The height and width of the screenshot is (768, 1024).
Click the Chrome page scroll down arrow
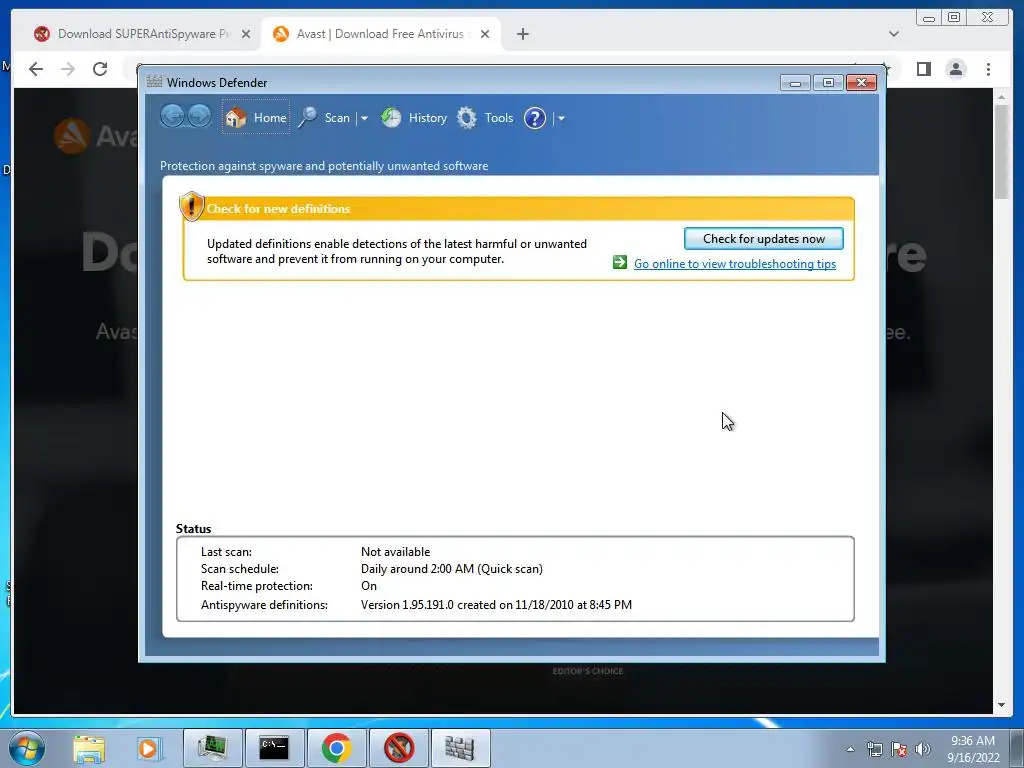tap(1001, 705)
